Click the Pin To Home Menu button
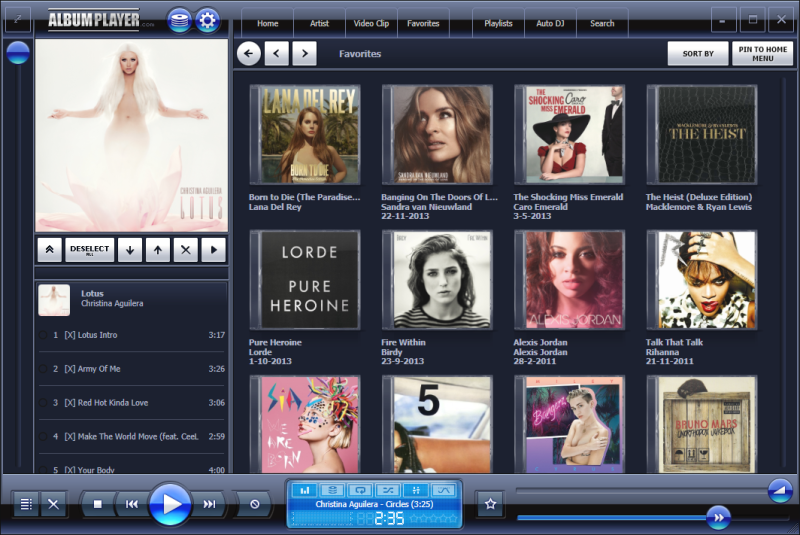800x535 pixels. 763,54
